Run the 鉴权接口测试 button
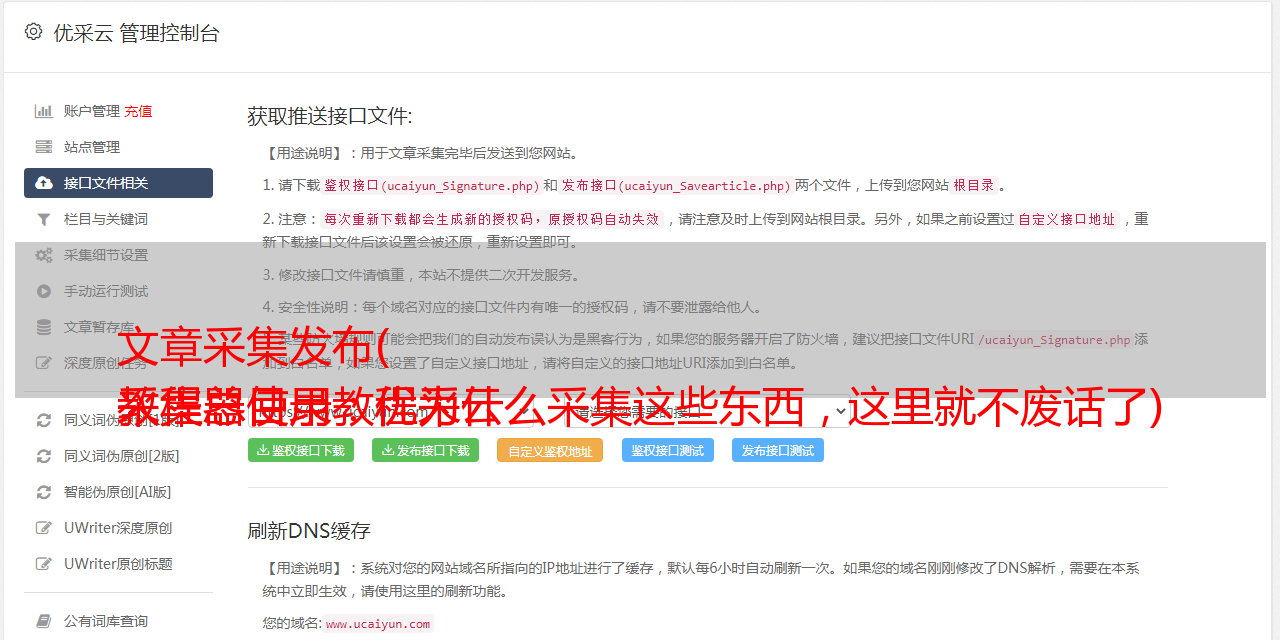The image size is (1280, 640). (x=668, y=450)
